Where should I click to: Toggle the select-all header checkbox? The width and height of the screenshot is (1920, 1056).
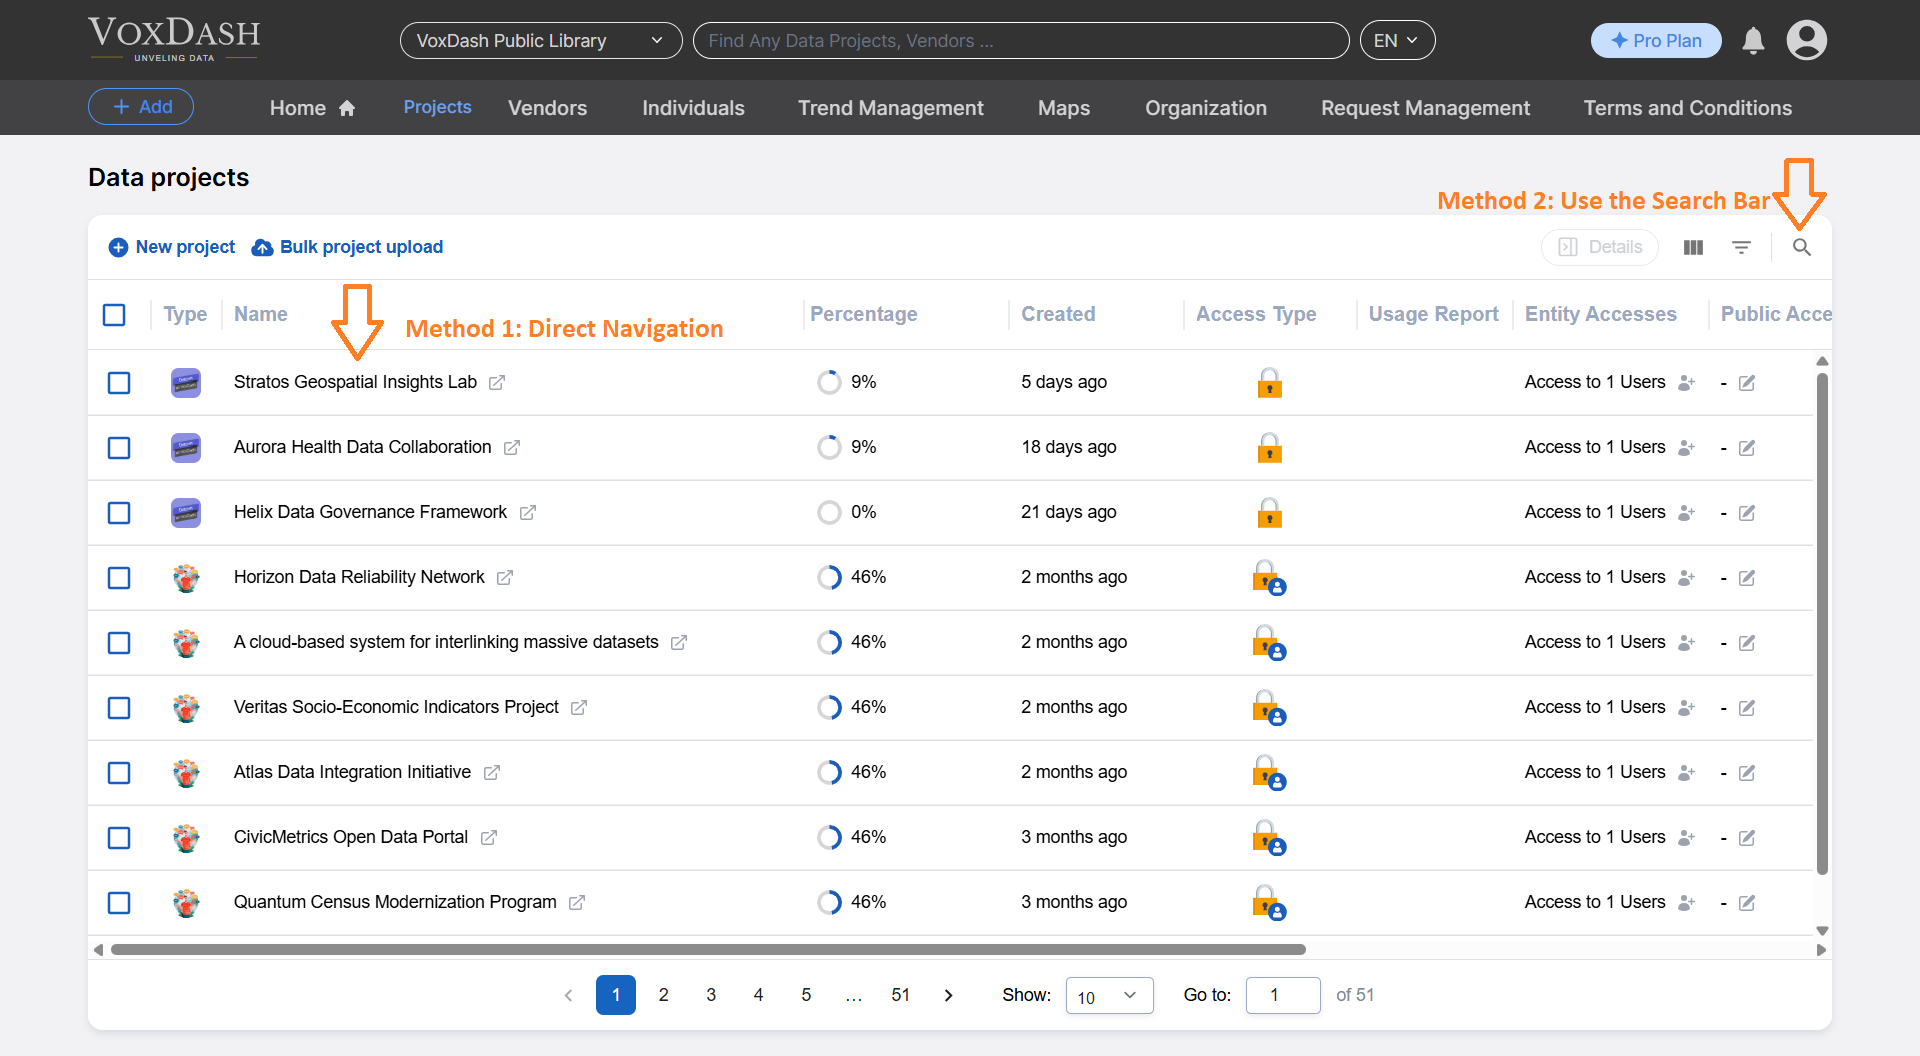(x=115, y=315)
